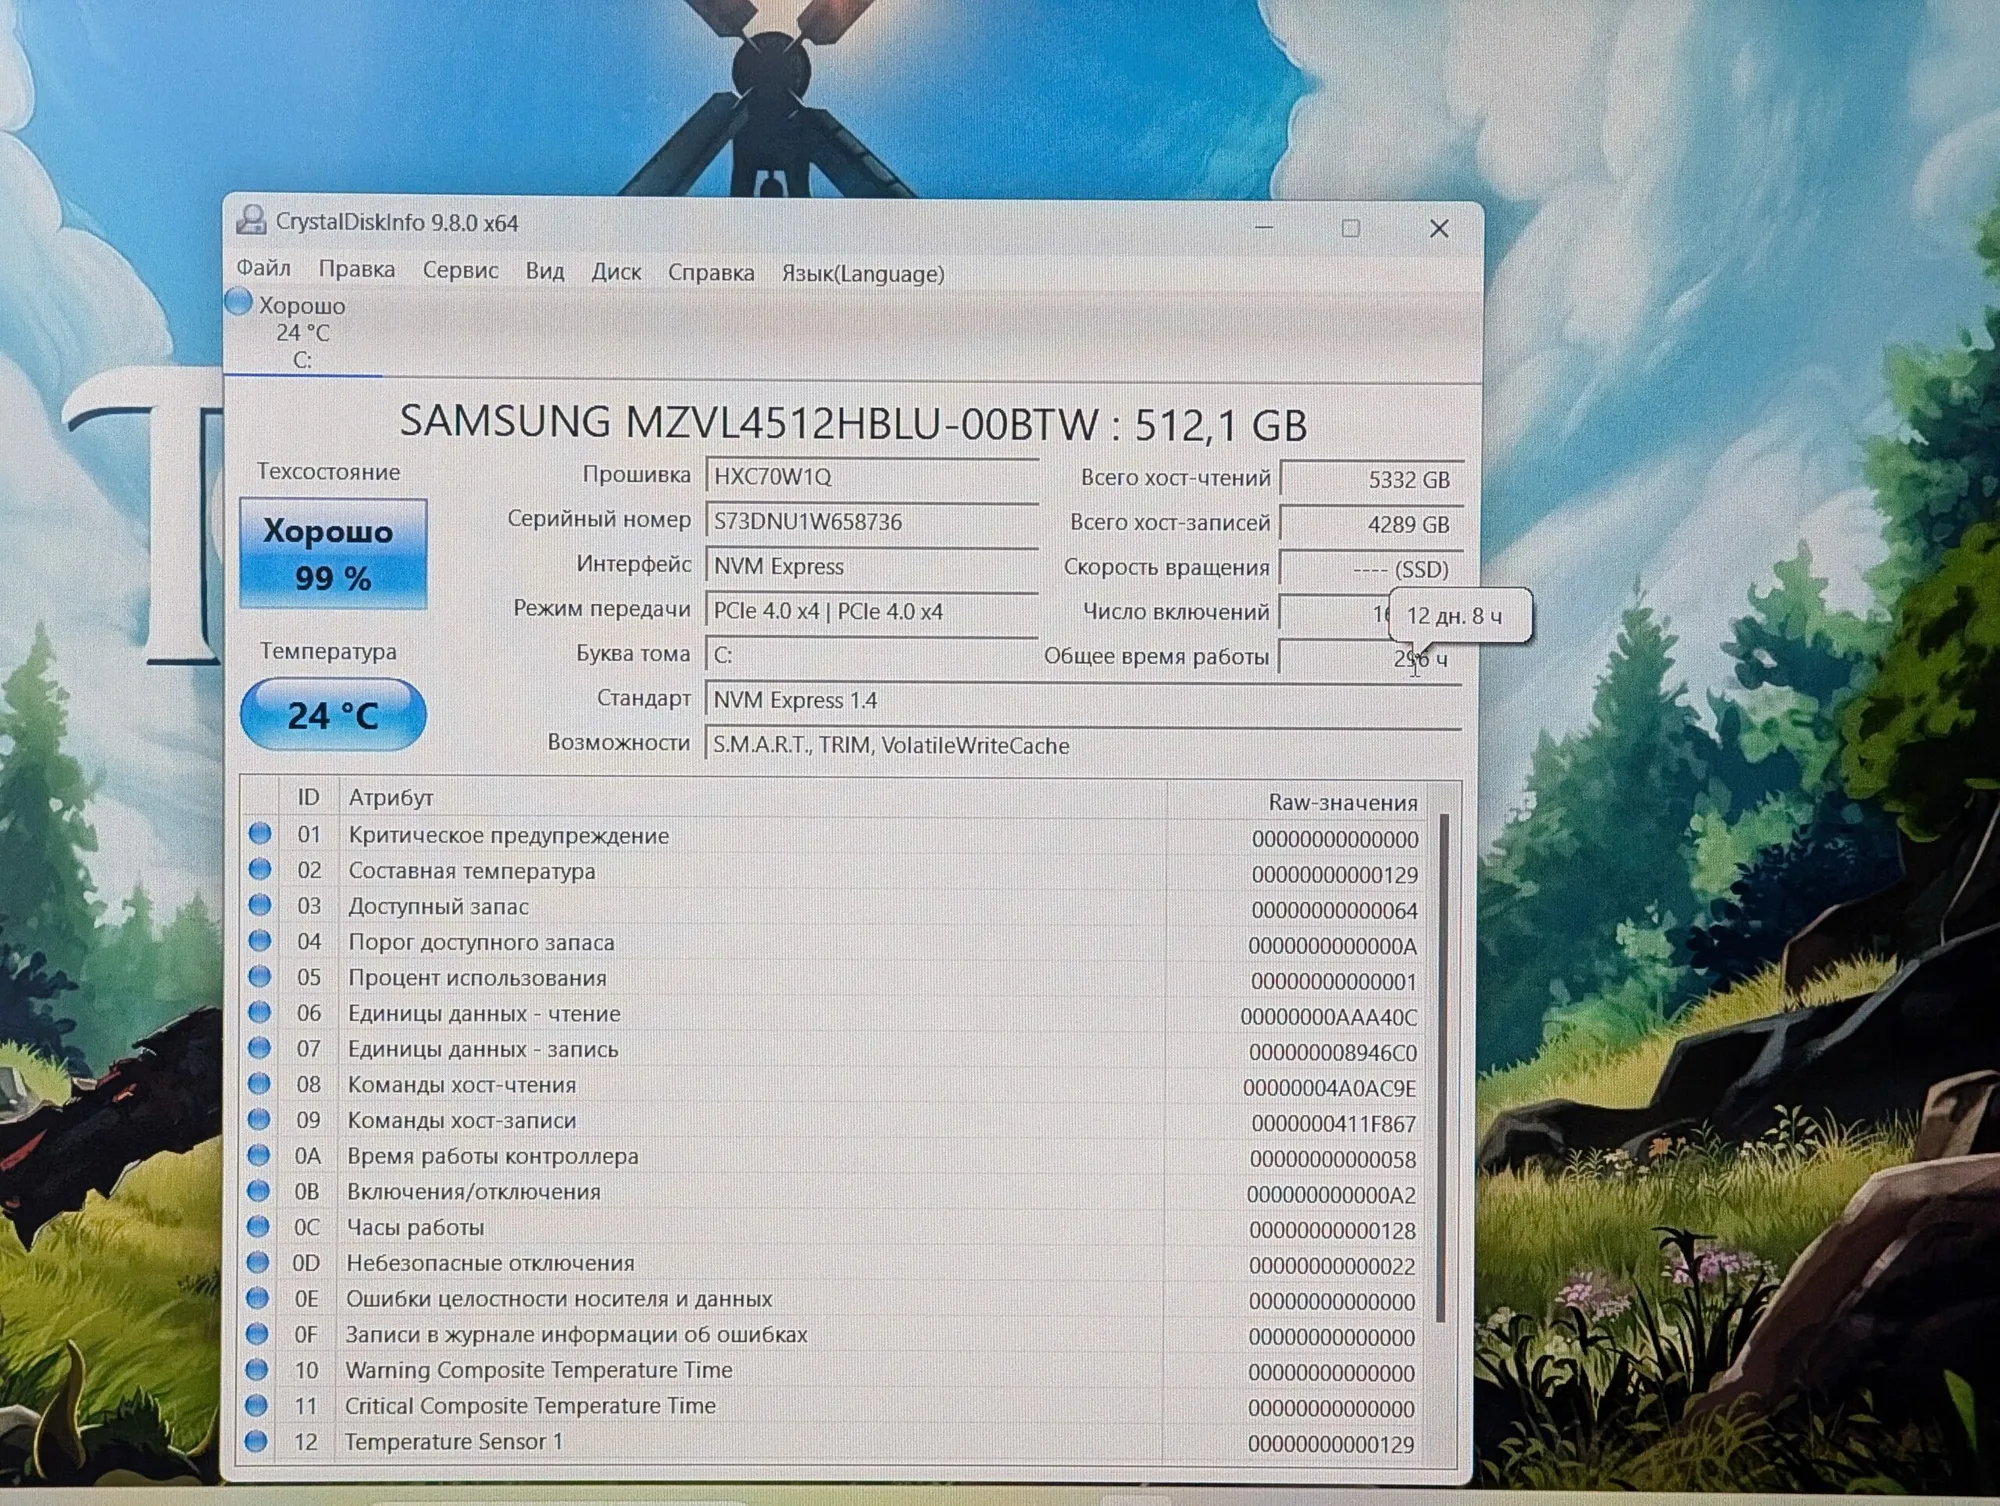
Task: Click the status dot for Небезопасные отключения
Action: click(257, 1262)
